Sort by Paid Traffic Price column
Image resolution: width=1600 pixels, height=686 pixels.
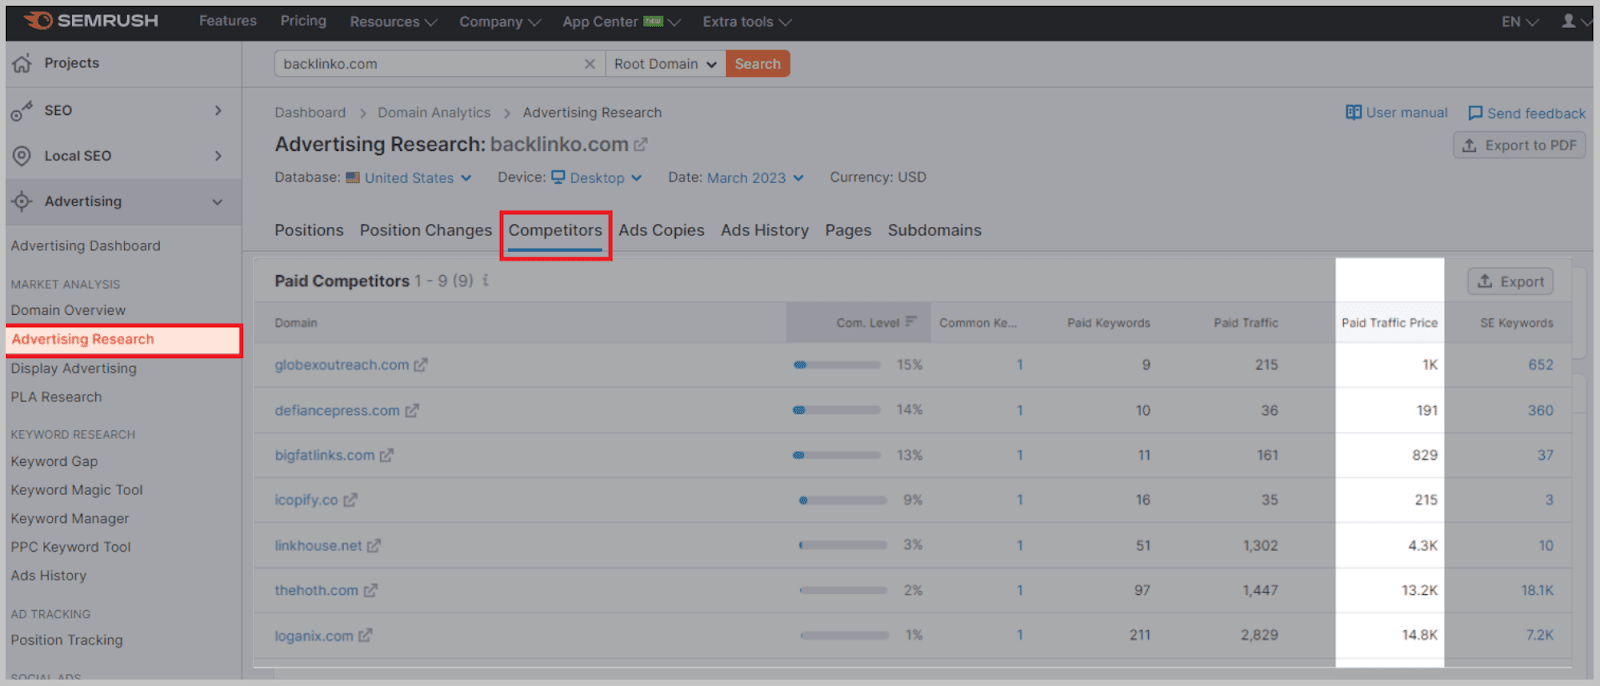tap(1389, 323)
